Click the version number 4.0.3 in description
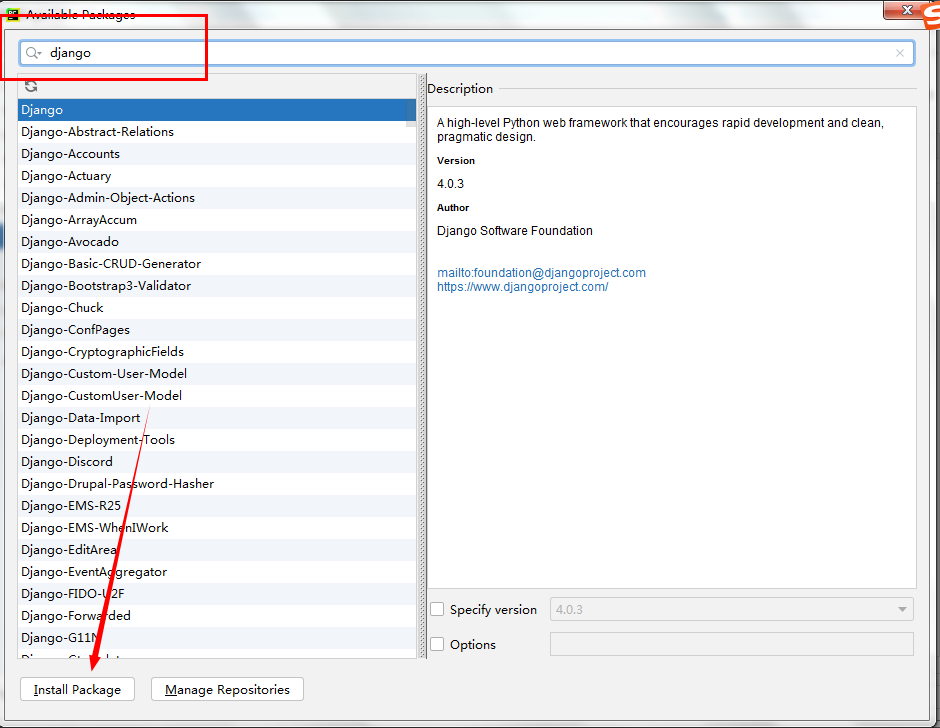The width and height of the screenshot is (940, 728). (x=450, y=184)
